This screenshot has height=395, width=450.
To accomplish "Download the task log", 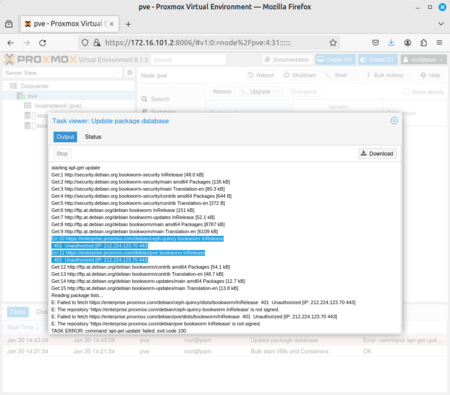I will 377,154.
